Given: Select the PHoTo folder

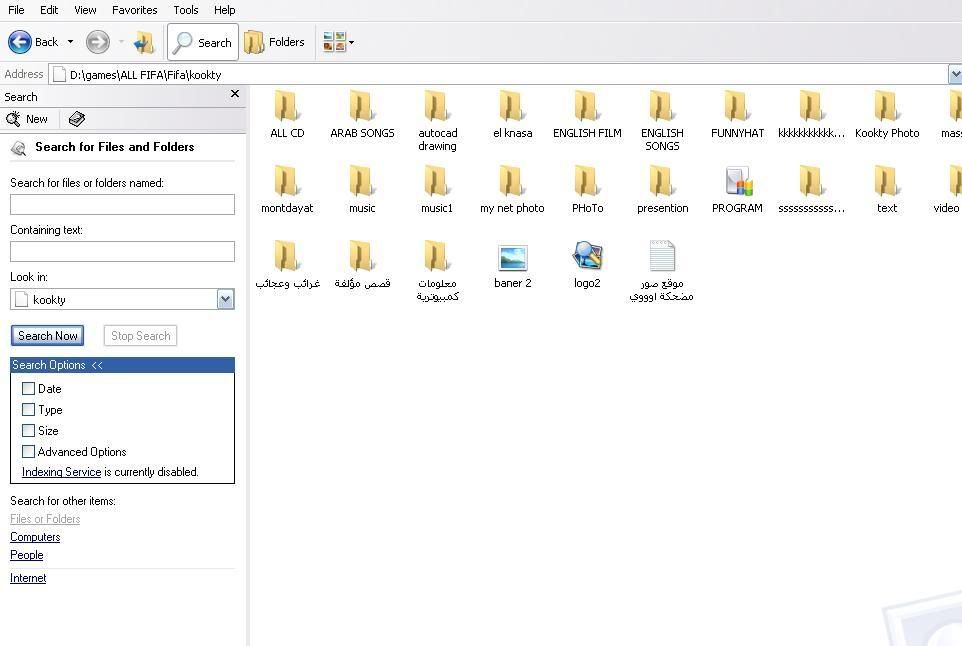Looking at the screenshot, I should click(587, 190).
